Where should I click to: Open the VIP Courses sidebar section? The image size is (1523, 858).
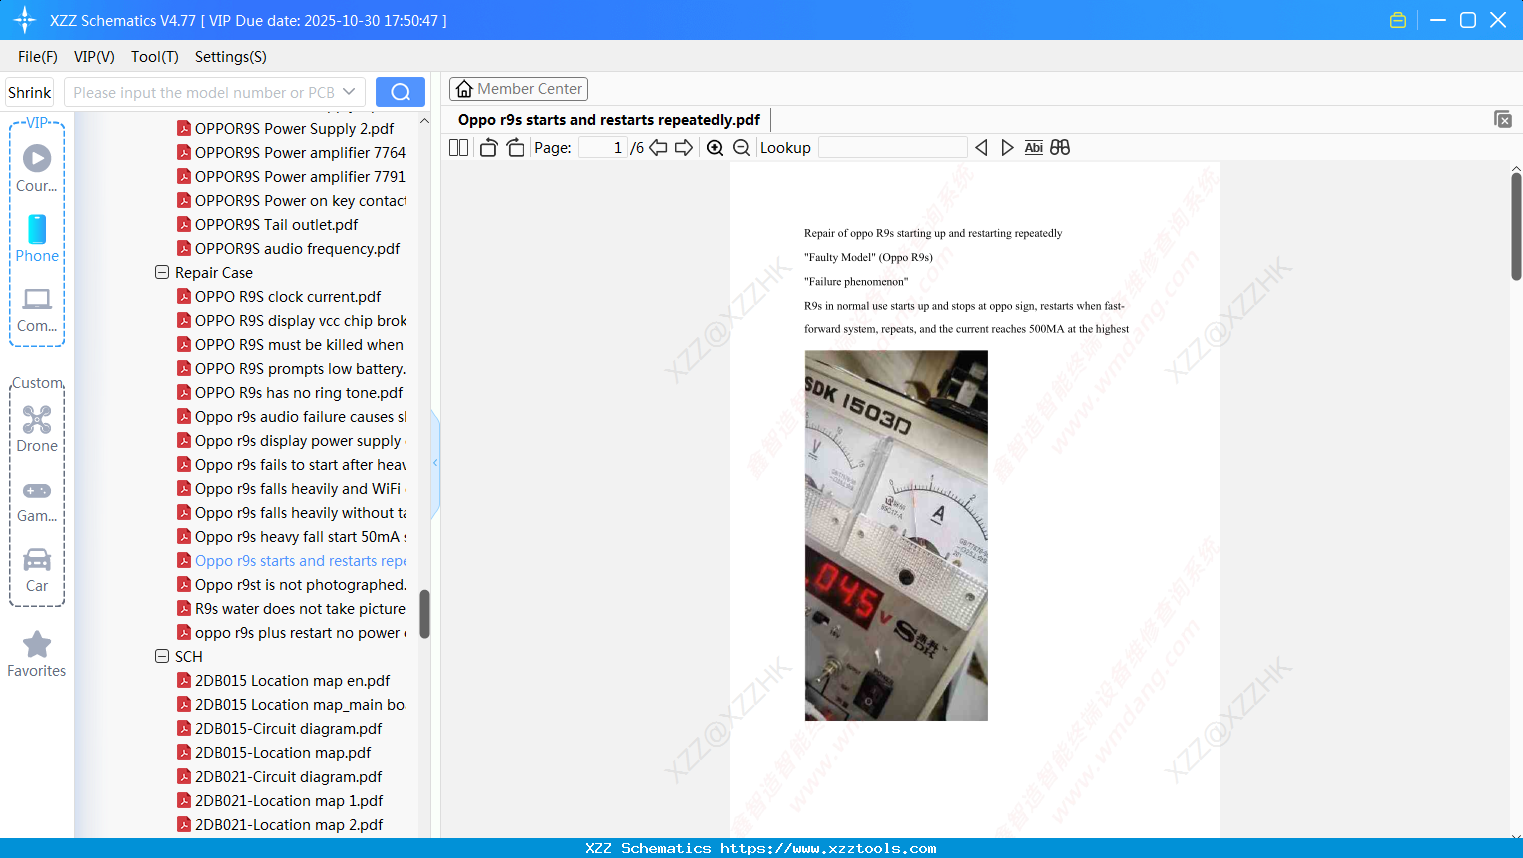[37, 168]
